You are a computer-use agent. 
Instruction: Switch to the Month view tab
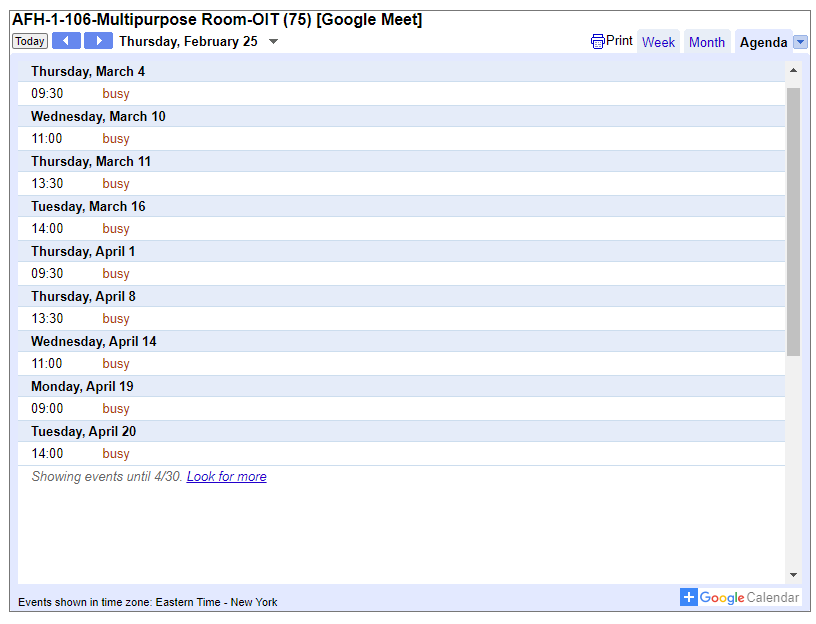[x=707, y=42]
